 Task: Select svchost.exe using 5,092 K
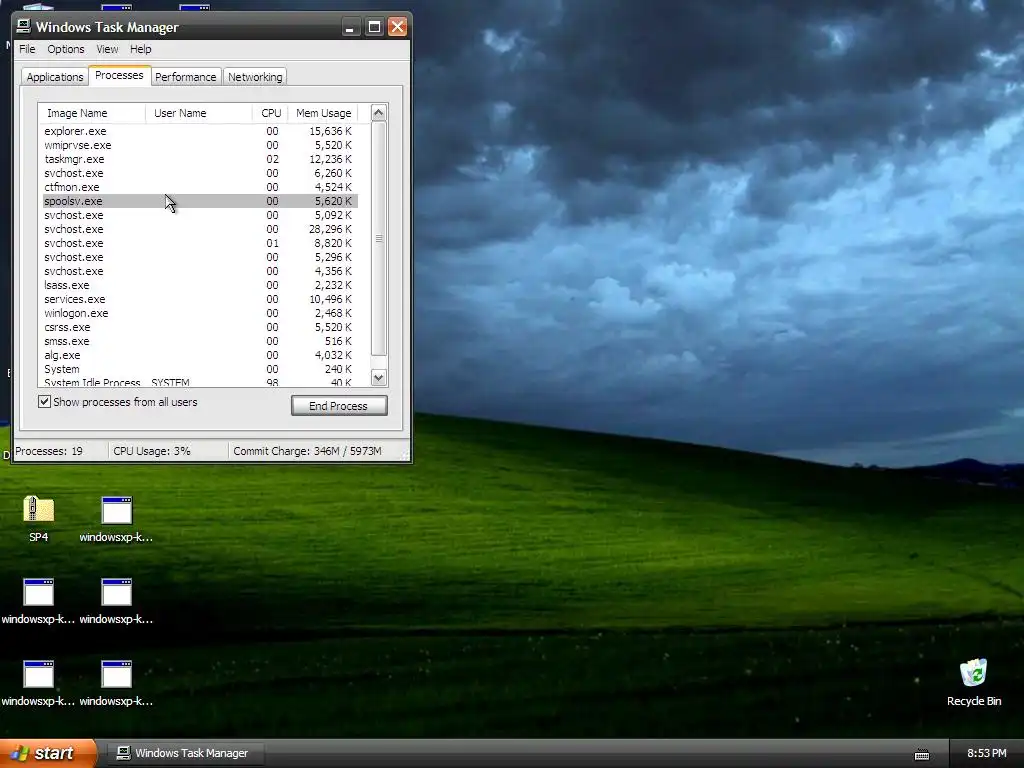(x=200, y=215)
